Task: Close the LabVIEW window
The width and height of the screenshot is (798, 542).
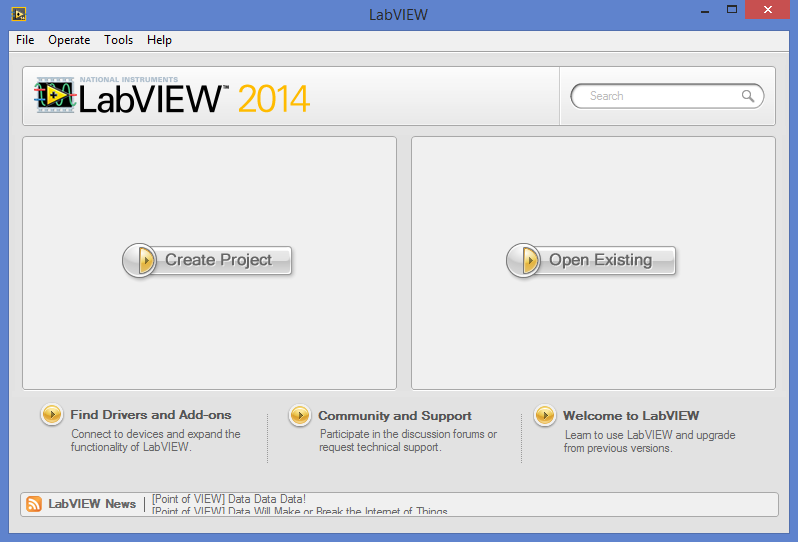Action: (x=767, y=10)
